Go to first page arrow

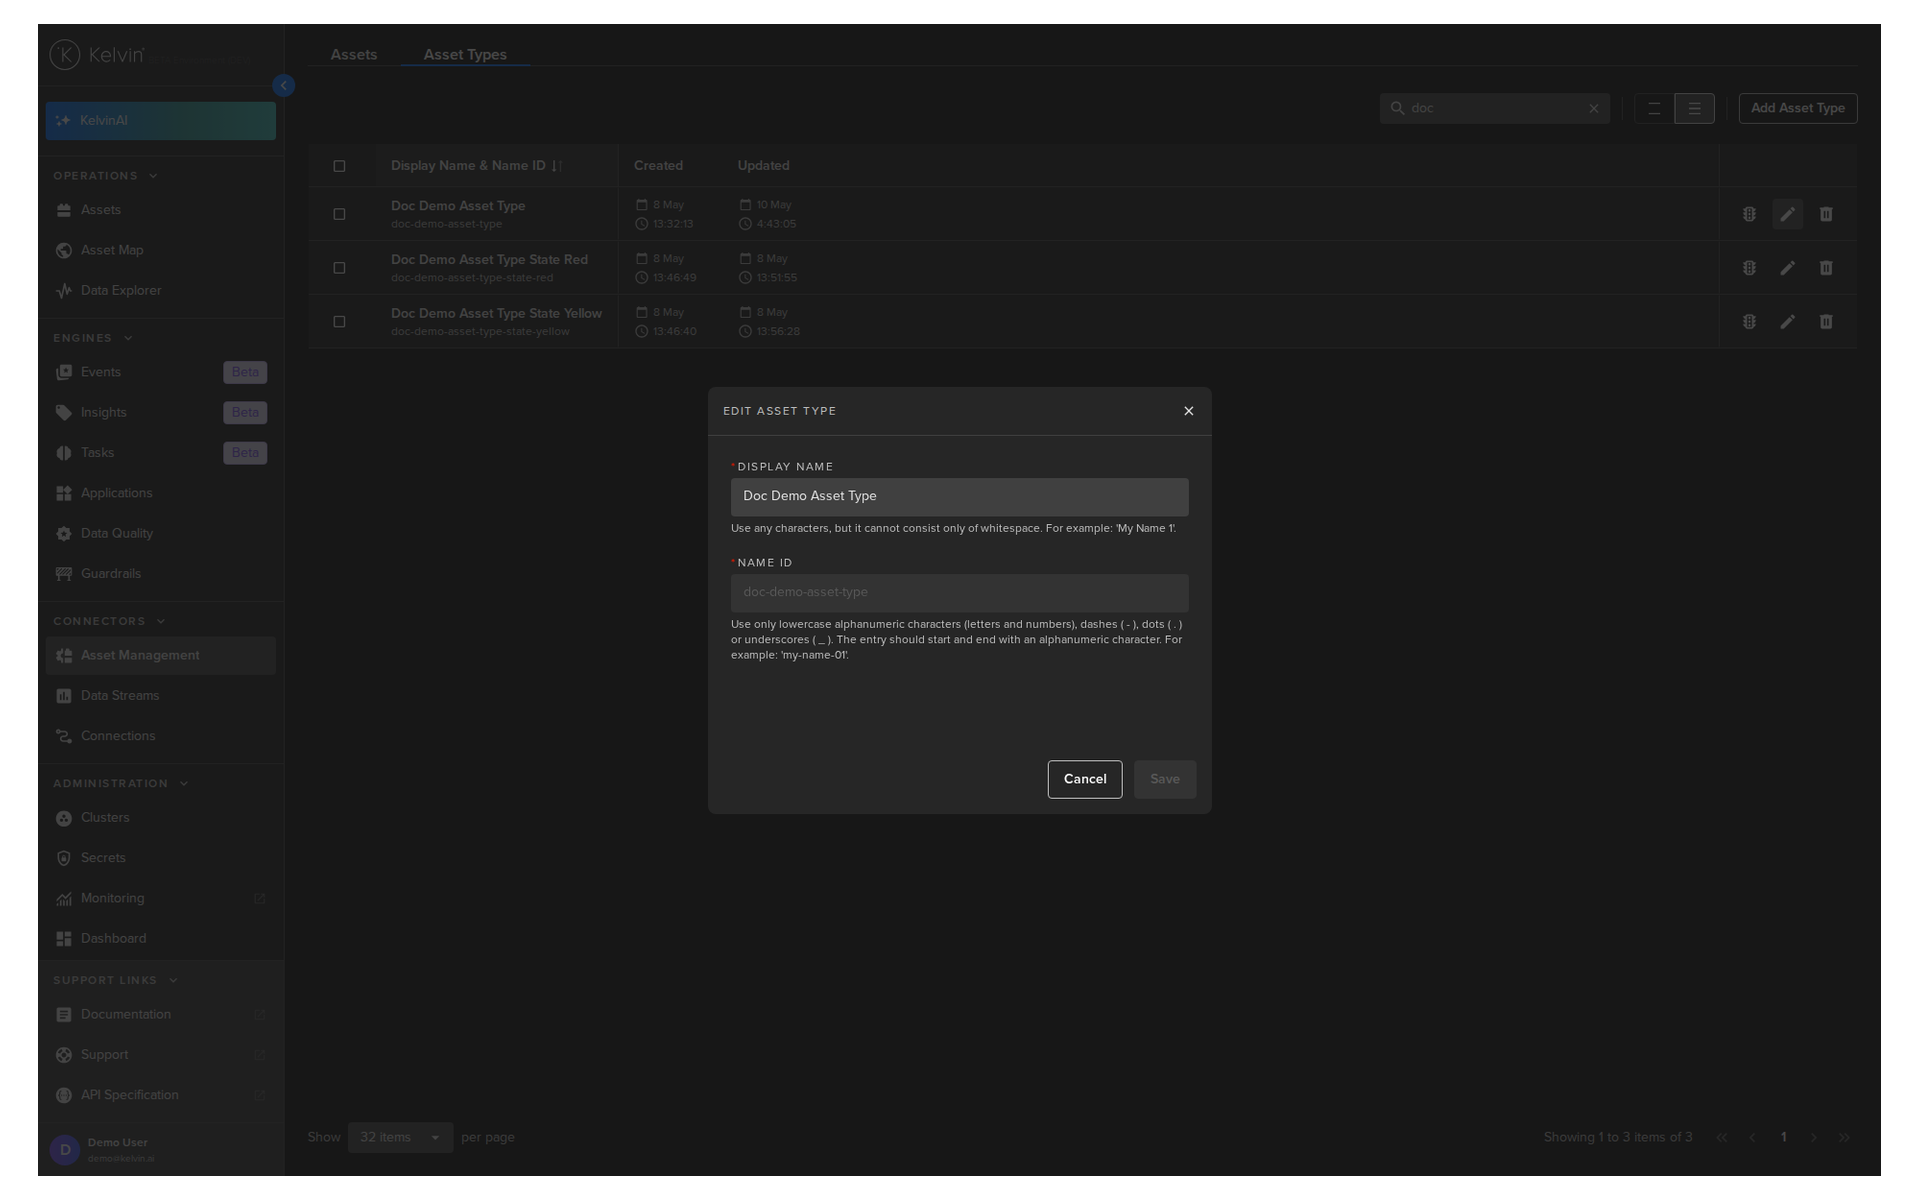click(x=1721, y=1137)
